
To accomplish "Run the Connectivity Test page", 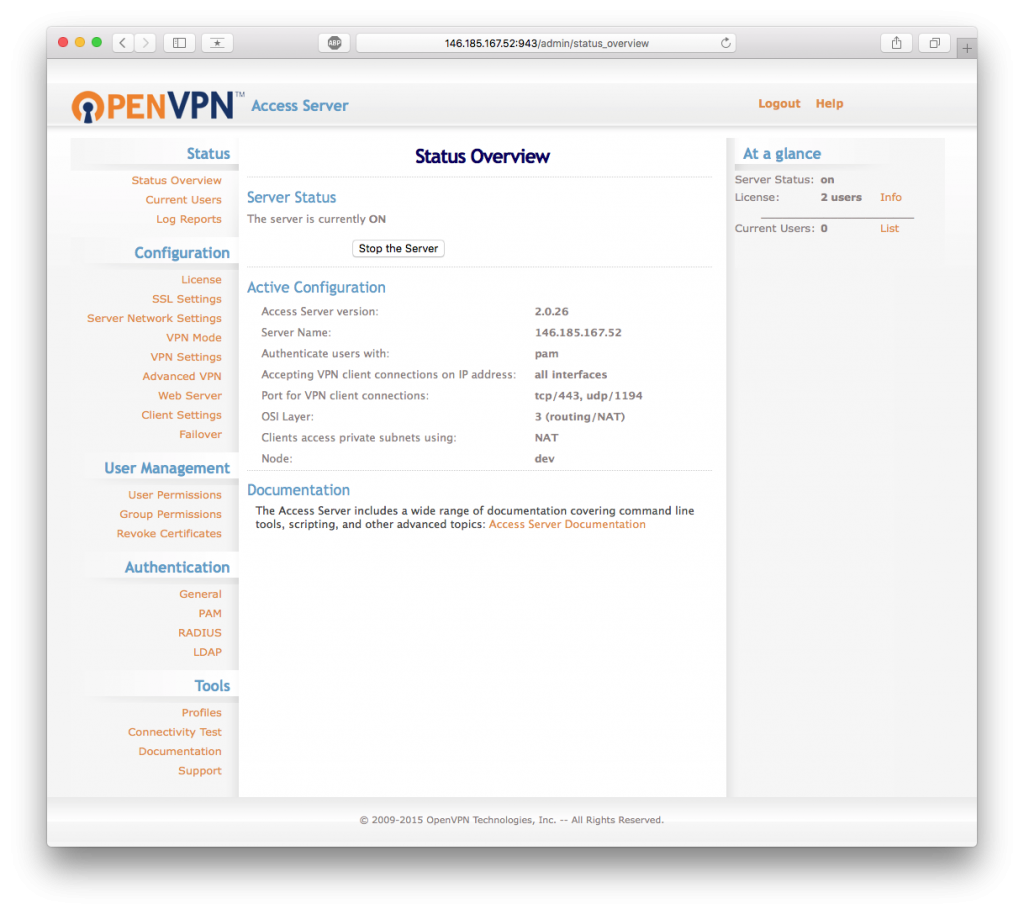I will pyautogui.click(x=174, y=733).
